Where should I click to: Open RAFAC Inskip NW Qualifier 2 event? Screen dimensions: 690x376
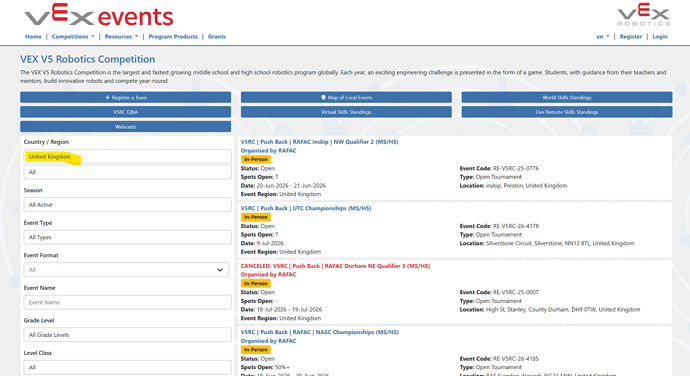[319, 142]
